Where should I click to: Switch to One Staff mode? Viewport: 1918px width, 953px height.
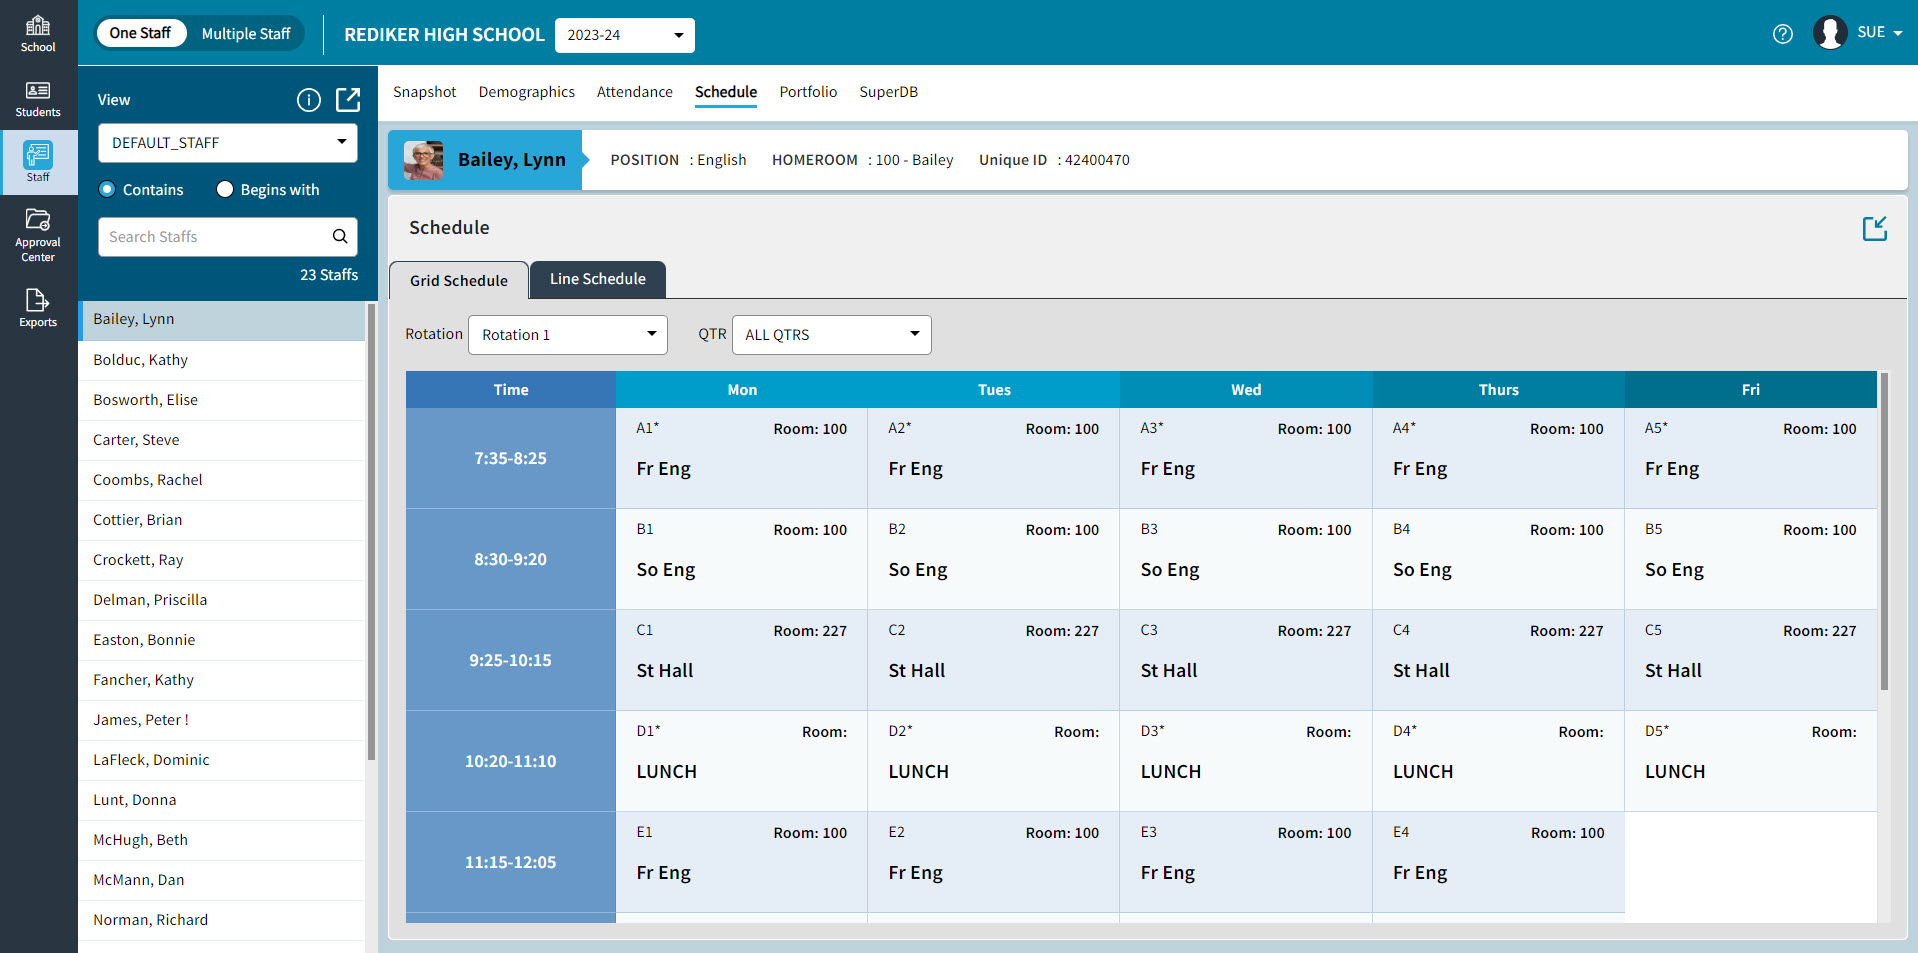(140, 33)
